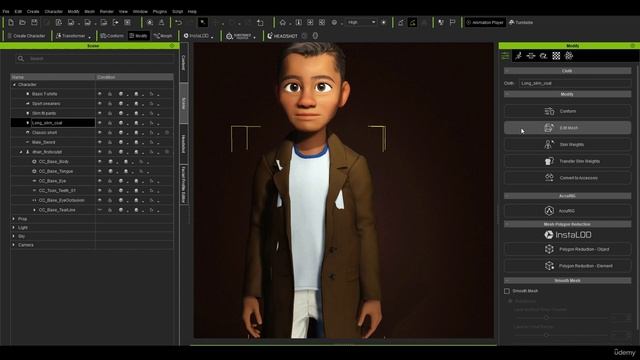Switch to the Content side tab
The image size is (640, 360).
click(x=184, y=63)
